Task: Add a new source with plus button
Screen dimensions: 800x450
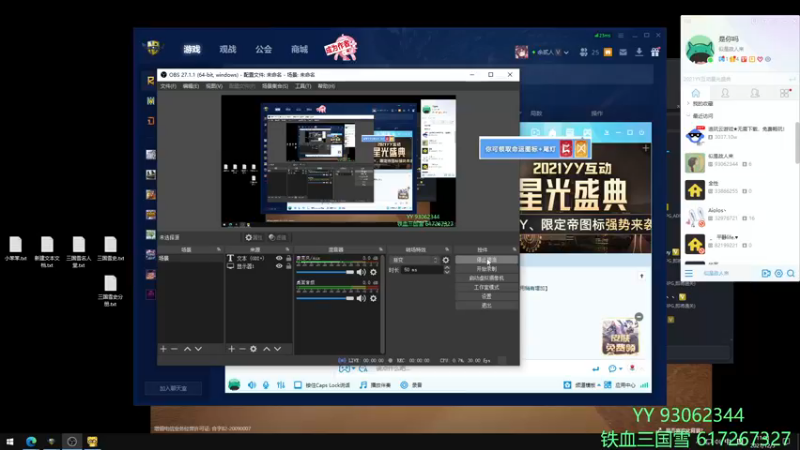Action: (x=231, y=349)
